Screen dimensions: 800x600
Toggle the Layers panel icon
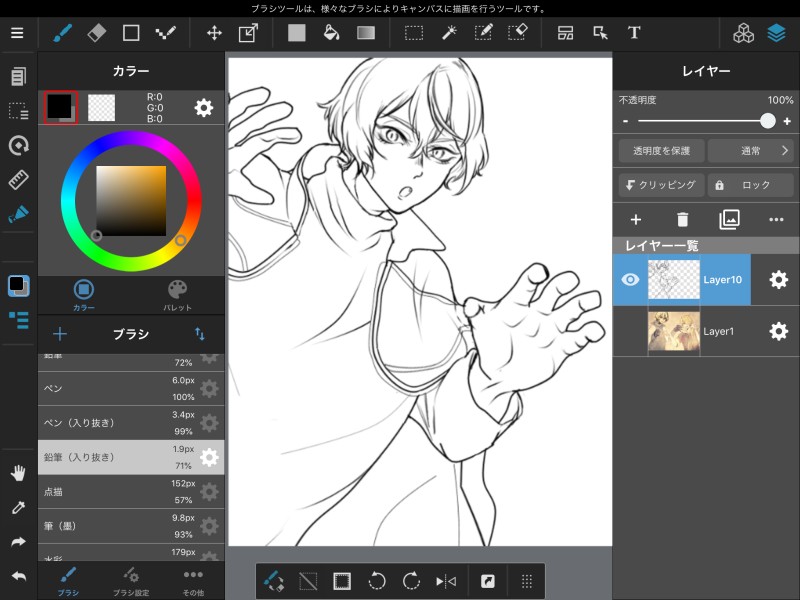776,33
